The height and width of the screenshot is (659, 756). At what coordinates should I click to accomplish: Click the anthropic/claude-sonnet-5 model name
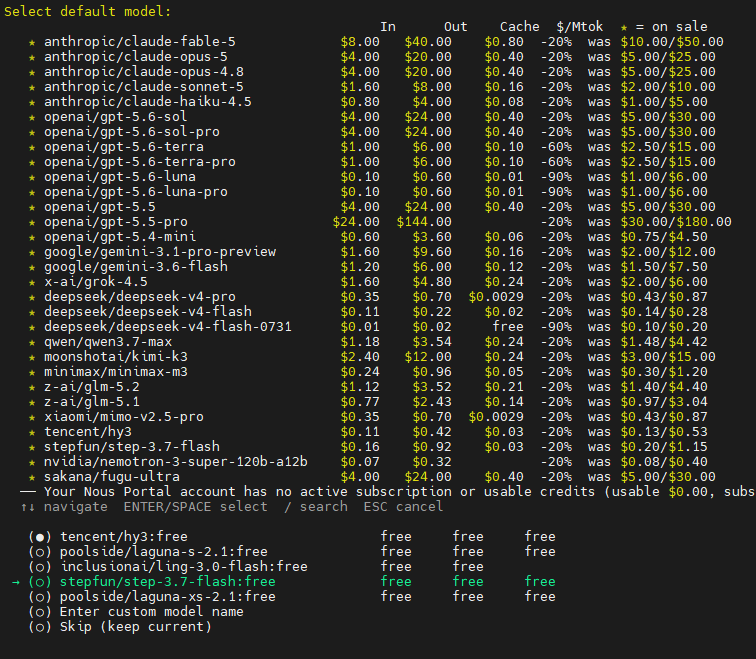coord(144,87)
